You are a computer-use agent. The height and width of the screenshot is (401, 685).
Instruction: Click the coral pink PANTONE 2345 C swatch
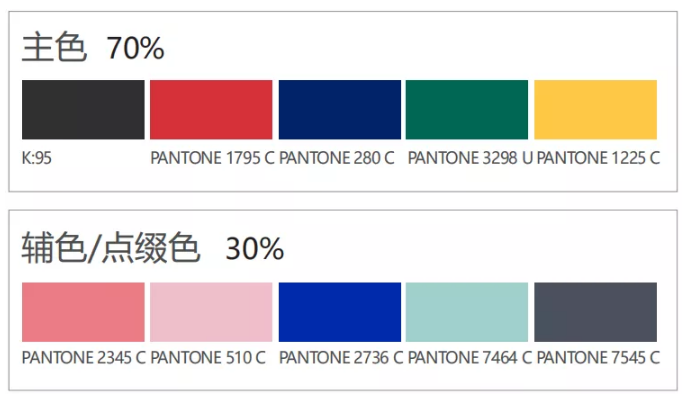pos(83,312)
